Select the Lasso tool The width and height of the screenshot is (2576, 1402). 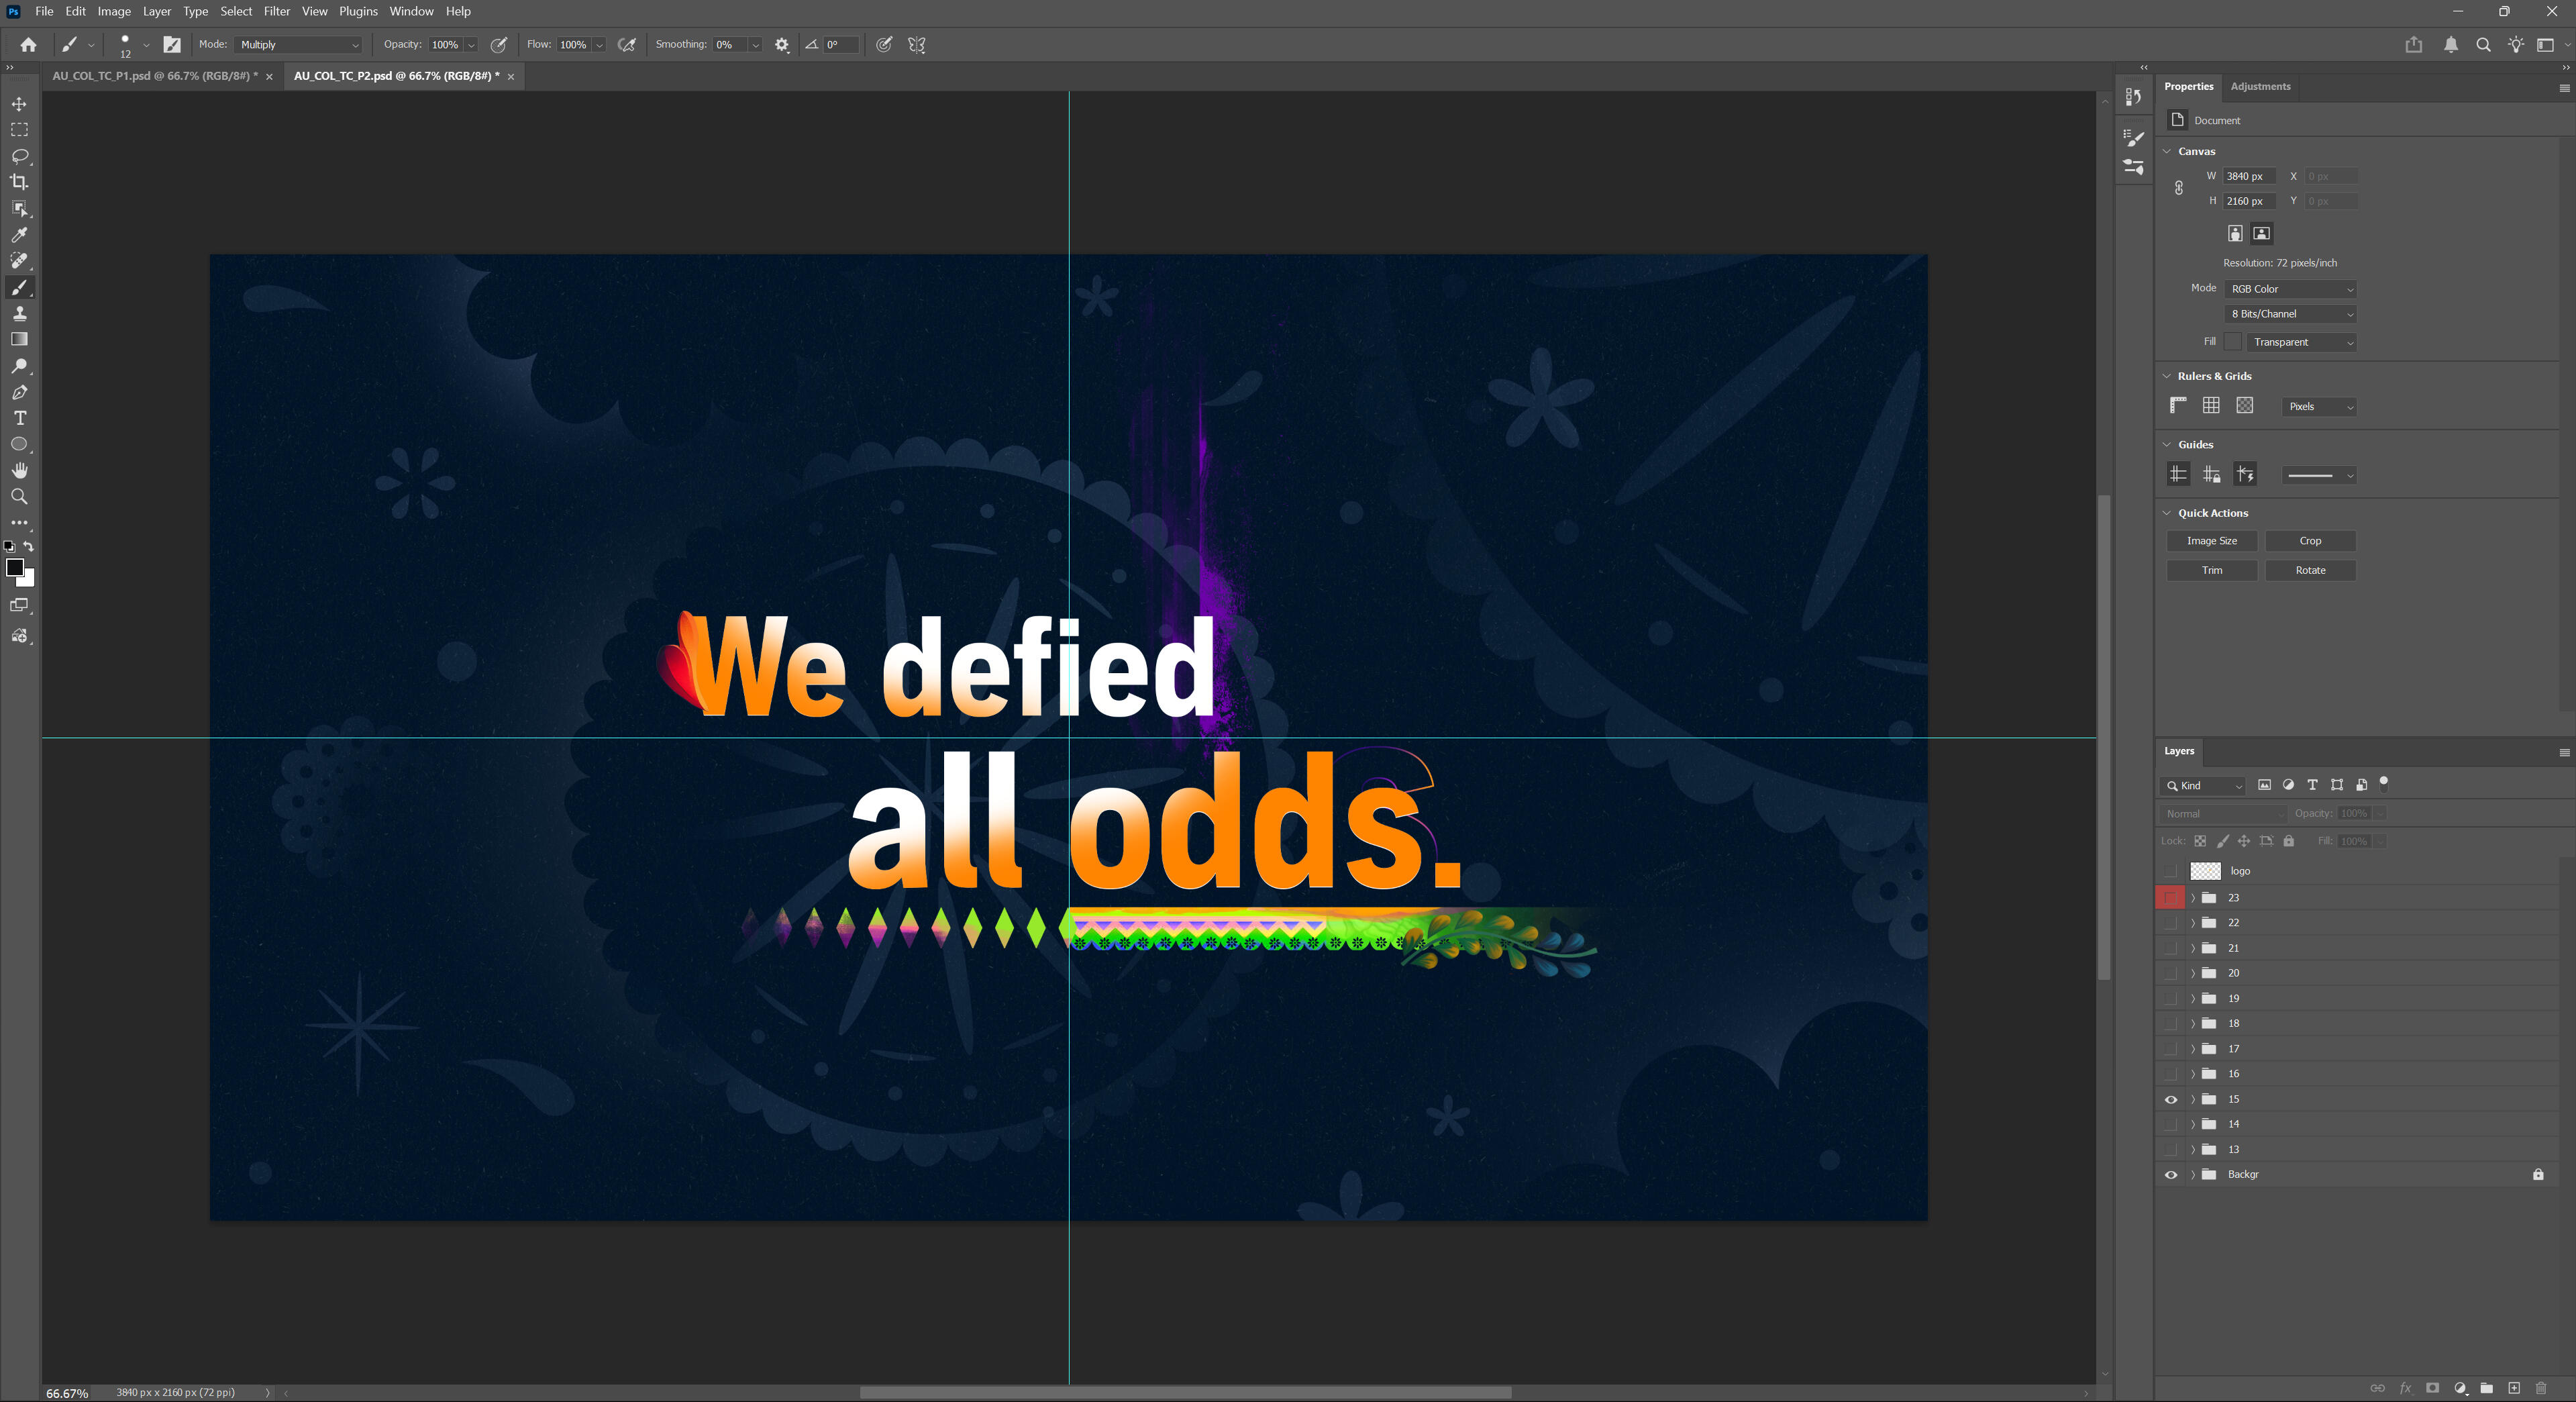19,156
